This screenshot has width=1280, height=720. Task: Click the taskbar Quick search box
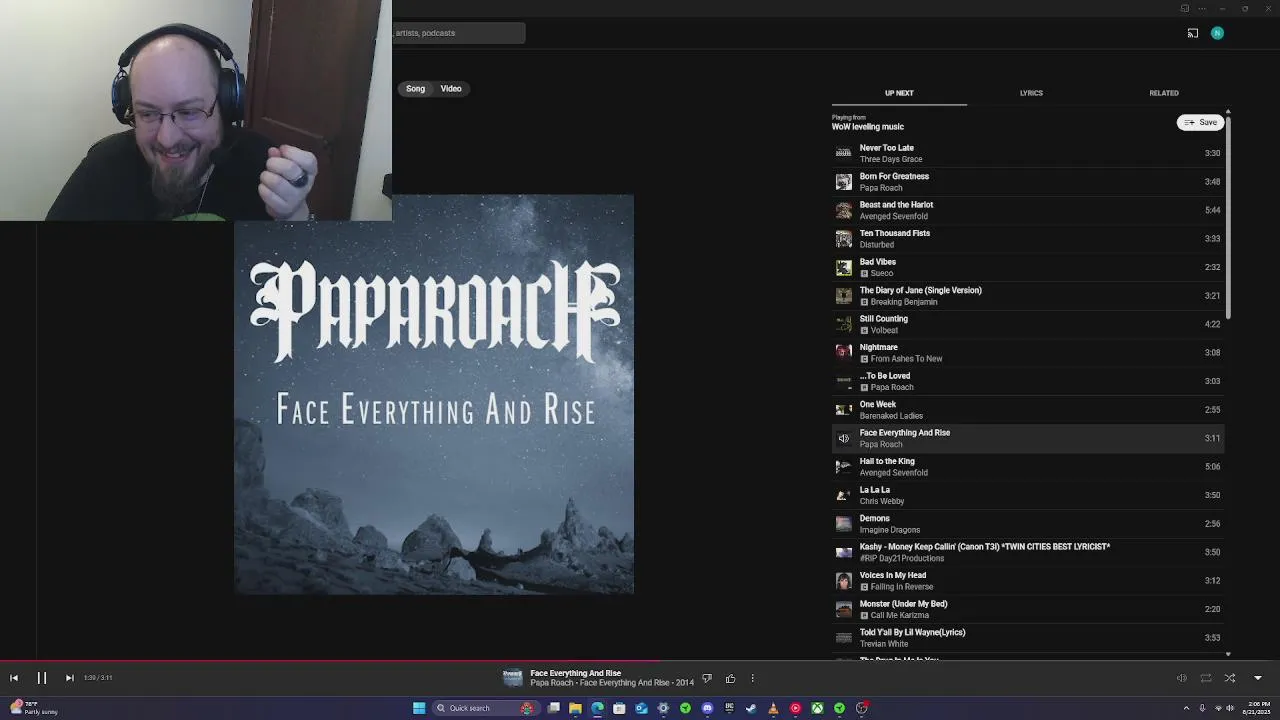(x=484, y=708)
